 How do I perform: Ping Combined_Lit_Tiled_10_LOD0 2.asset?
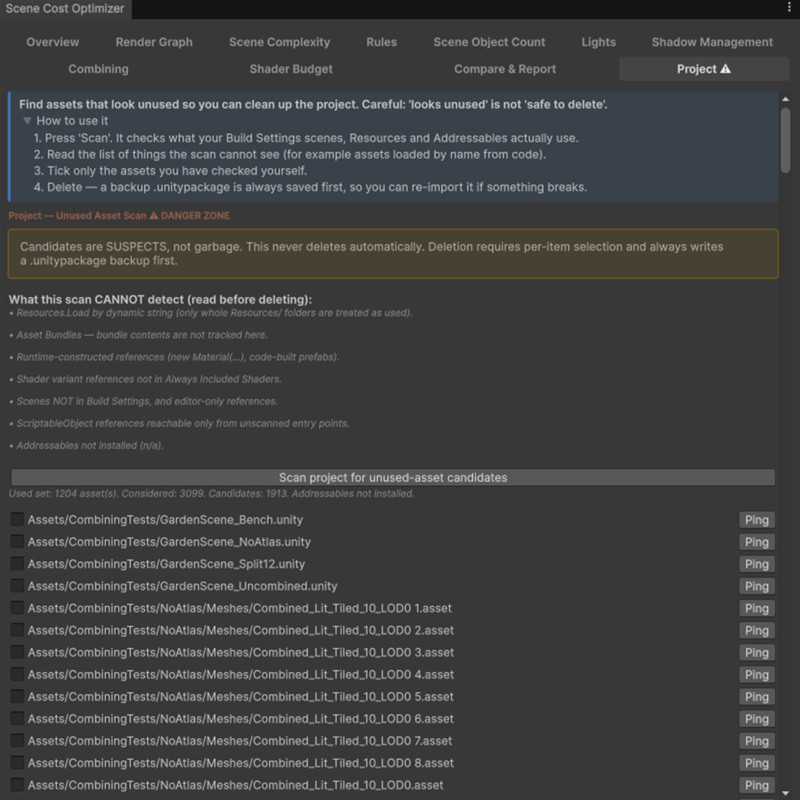pos(757,631)
